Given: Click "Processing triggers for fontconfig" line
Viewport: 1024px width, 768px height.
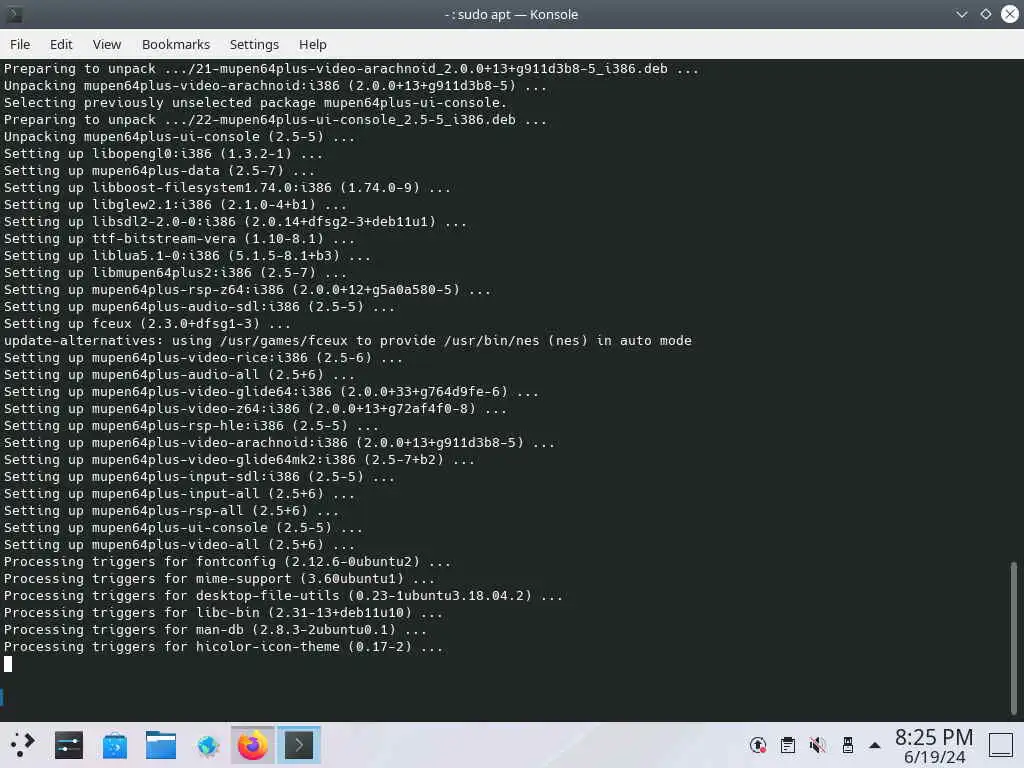Looking at the screenshot, I should point(227,562).
